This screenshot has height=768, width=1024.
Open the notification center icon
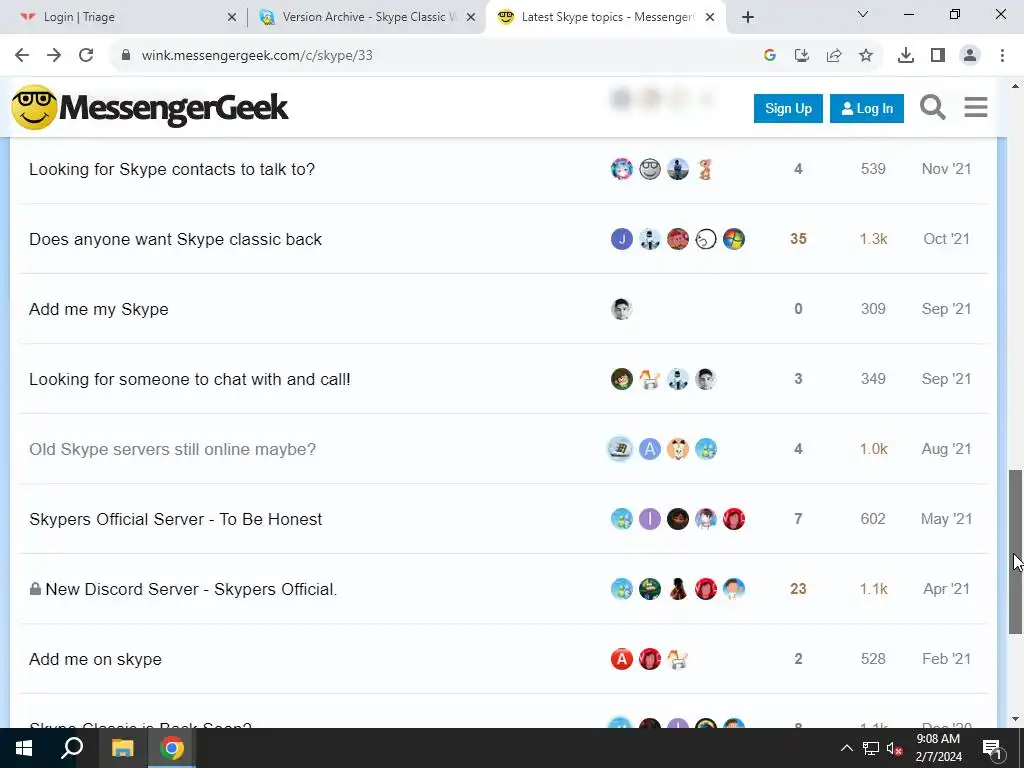(991, 748)
